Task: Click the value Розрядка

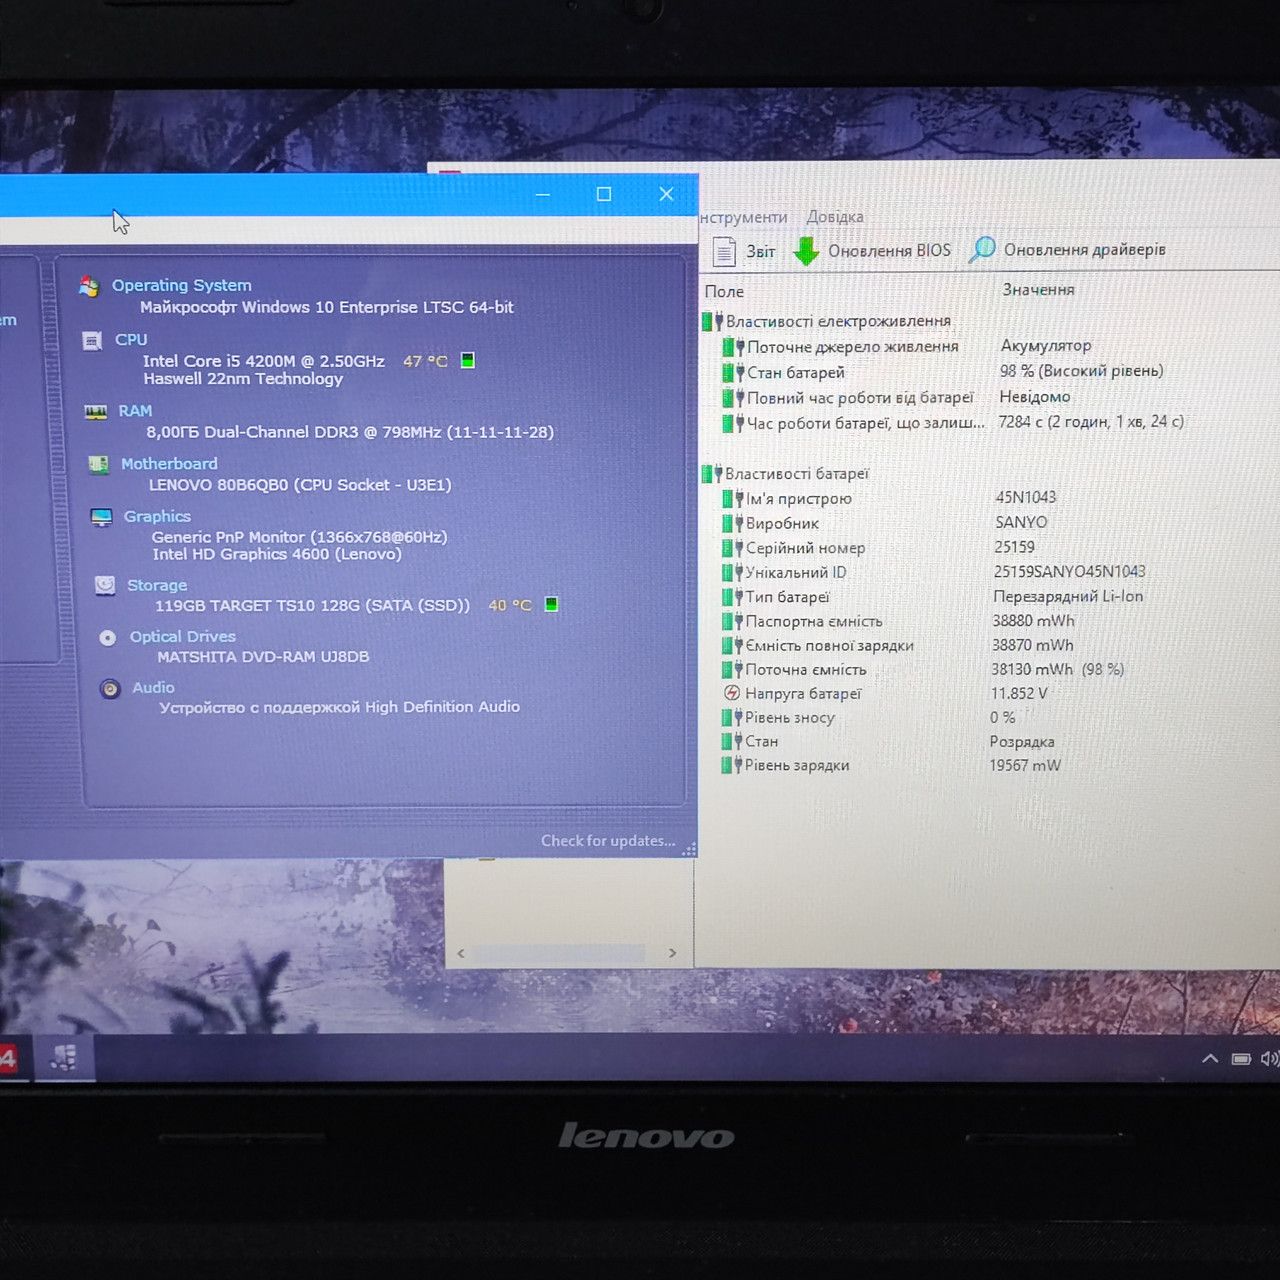Action: point(1022,741)
